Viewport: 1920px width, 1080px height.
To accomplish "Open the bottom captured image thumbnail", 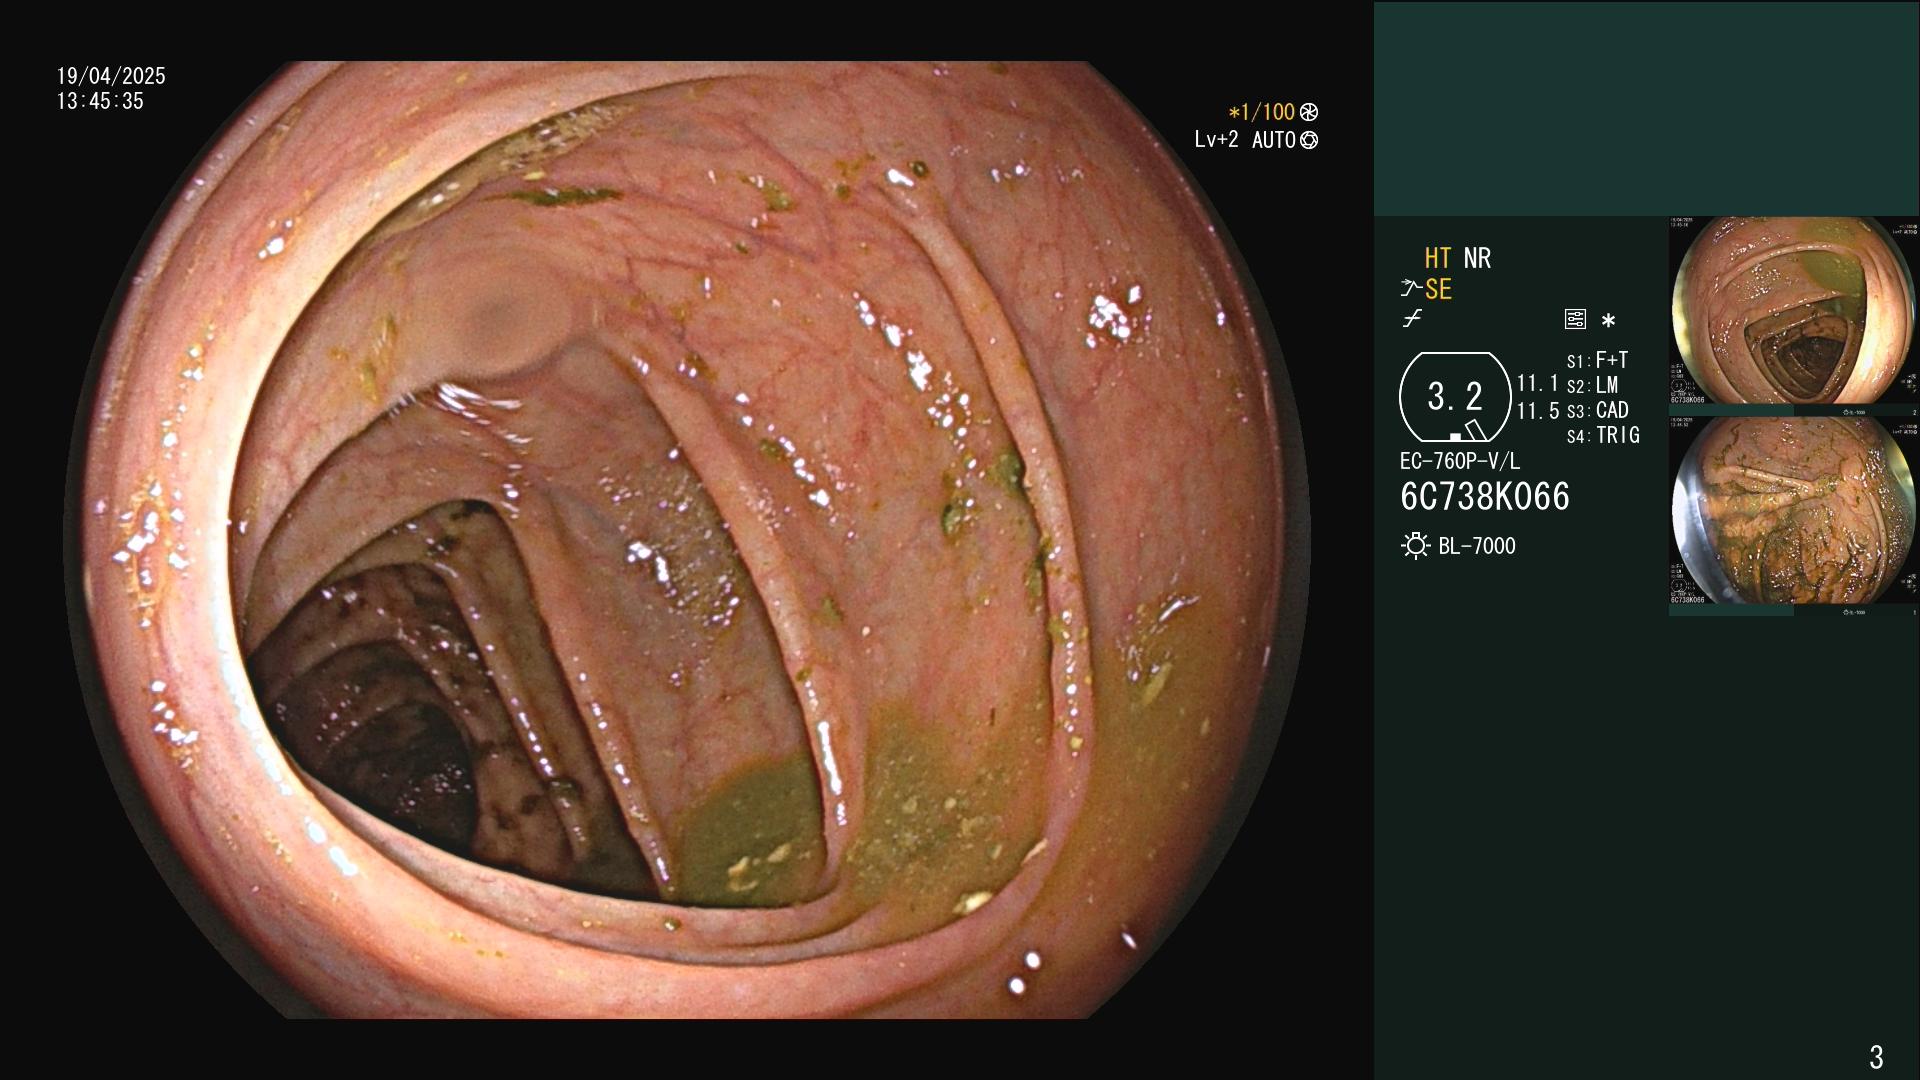I will click(1794, 510).
